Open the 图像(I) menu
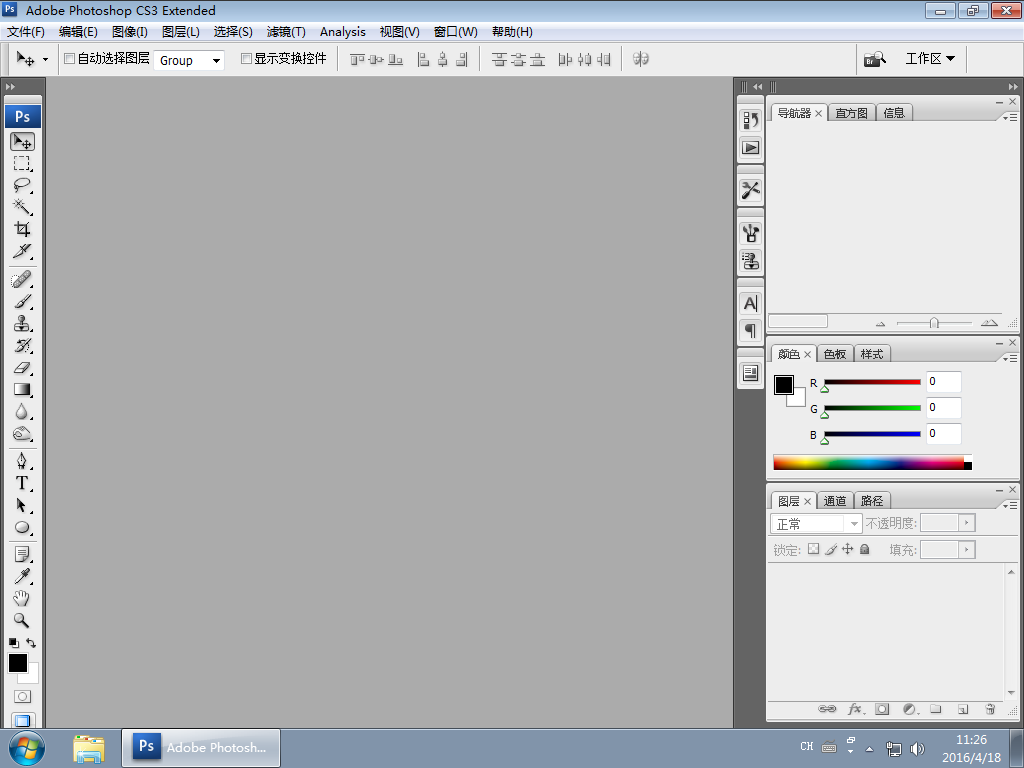The image size is (1024, 768). point(129,32)
